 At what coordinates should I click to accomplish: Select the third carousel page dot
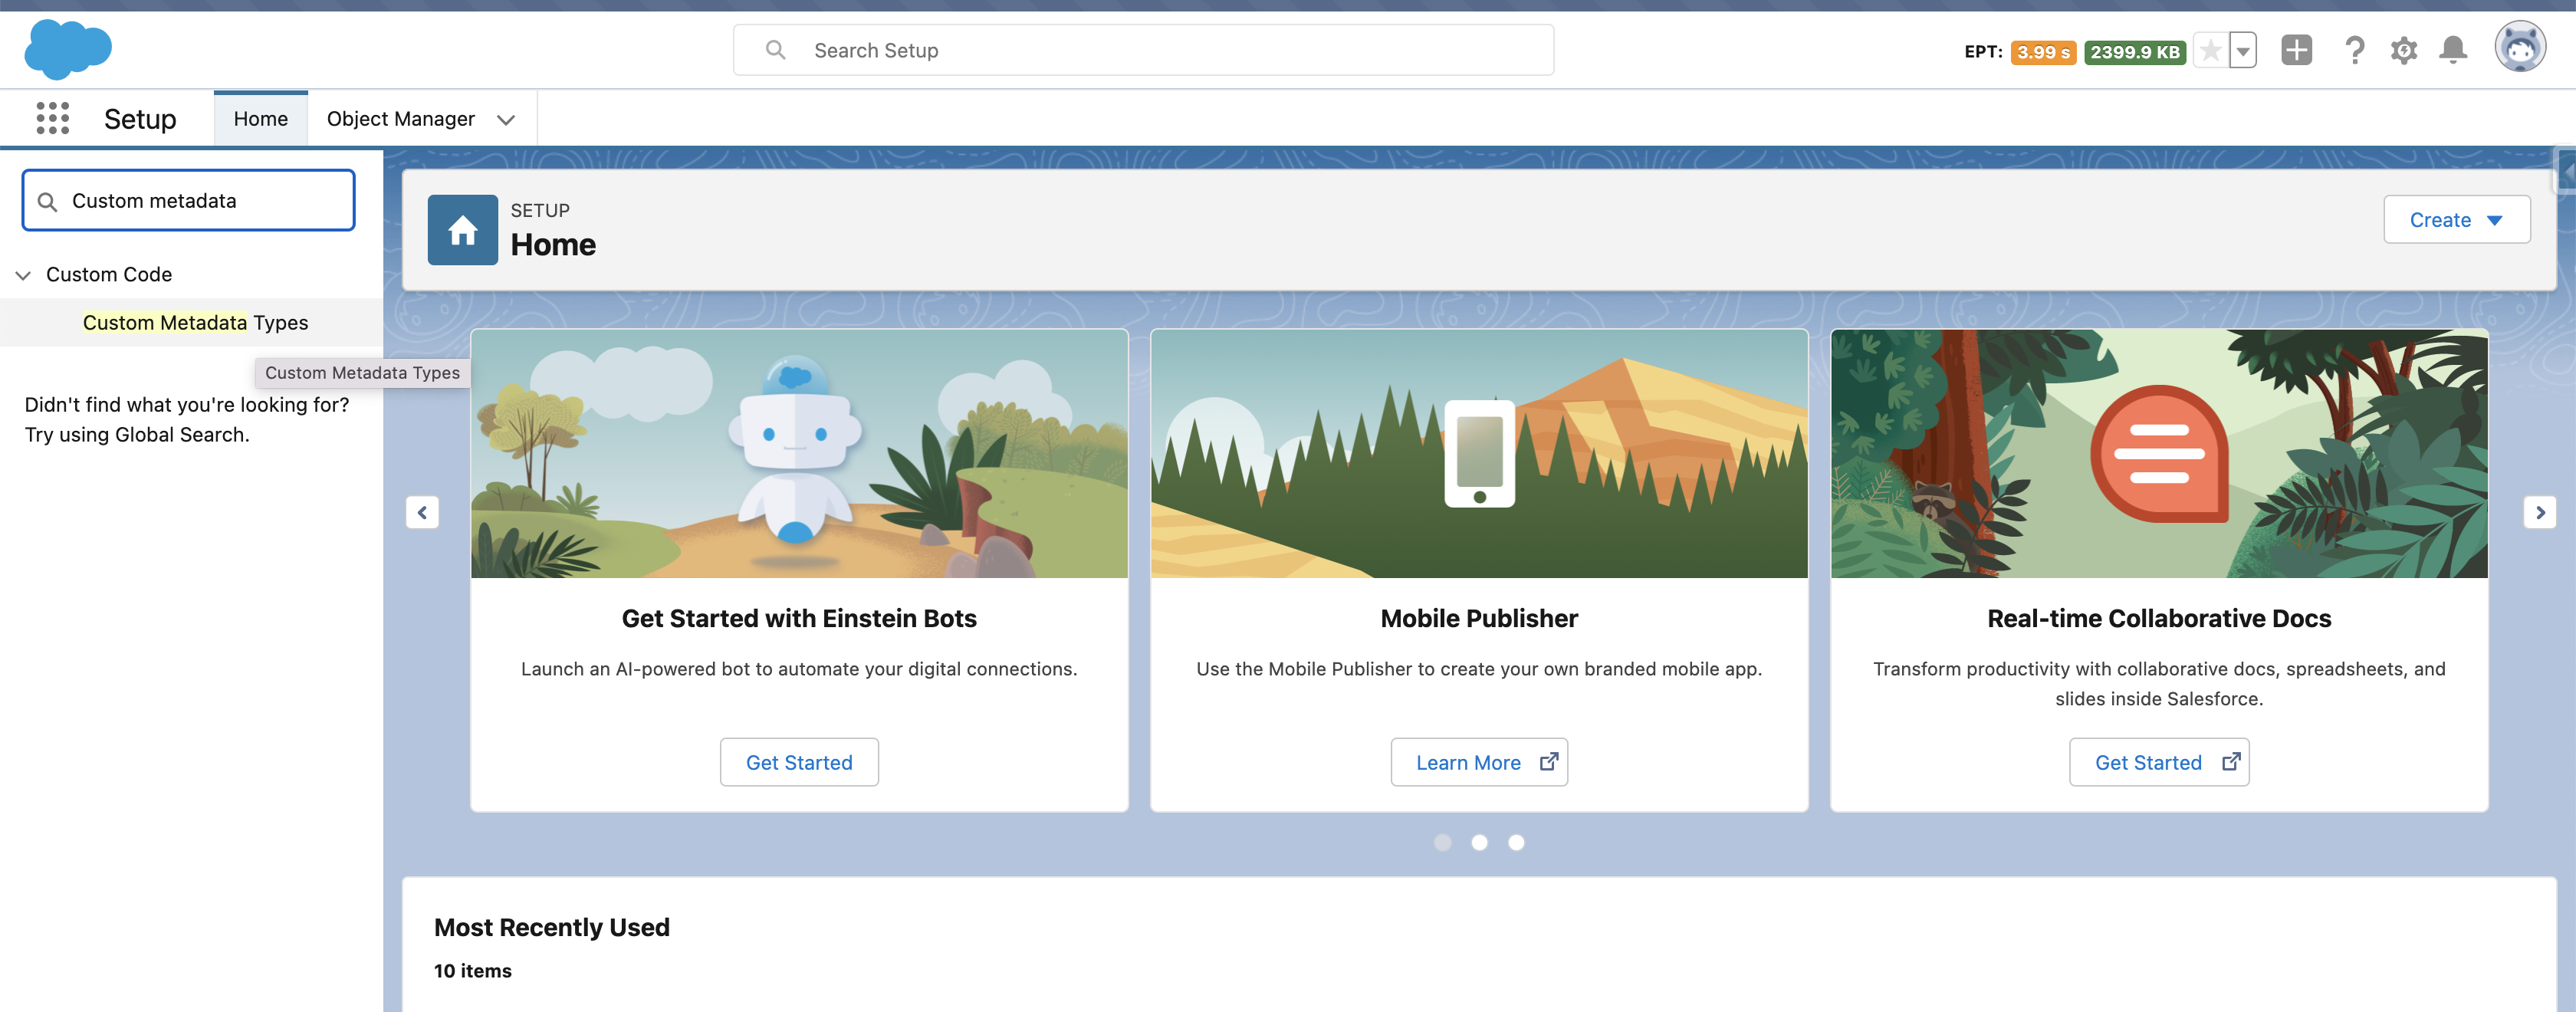pos(1516,842)
